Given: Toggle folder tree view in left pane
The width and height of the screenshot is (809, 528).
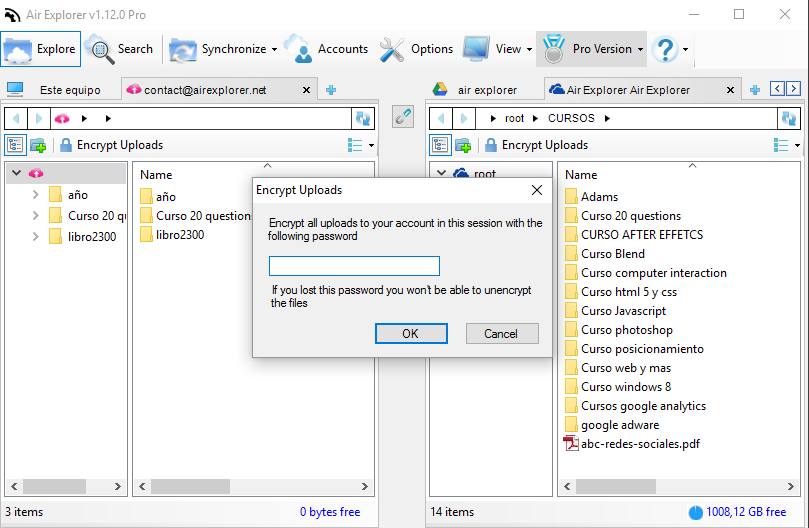Looking at the screenshot, I should [x=15, y=145].
